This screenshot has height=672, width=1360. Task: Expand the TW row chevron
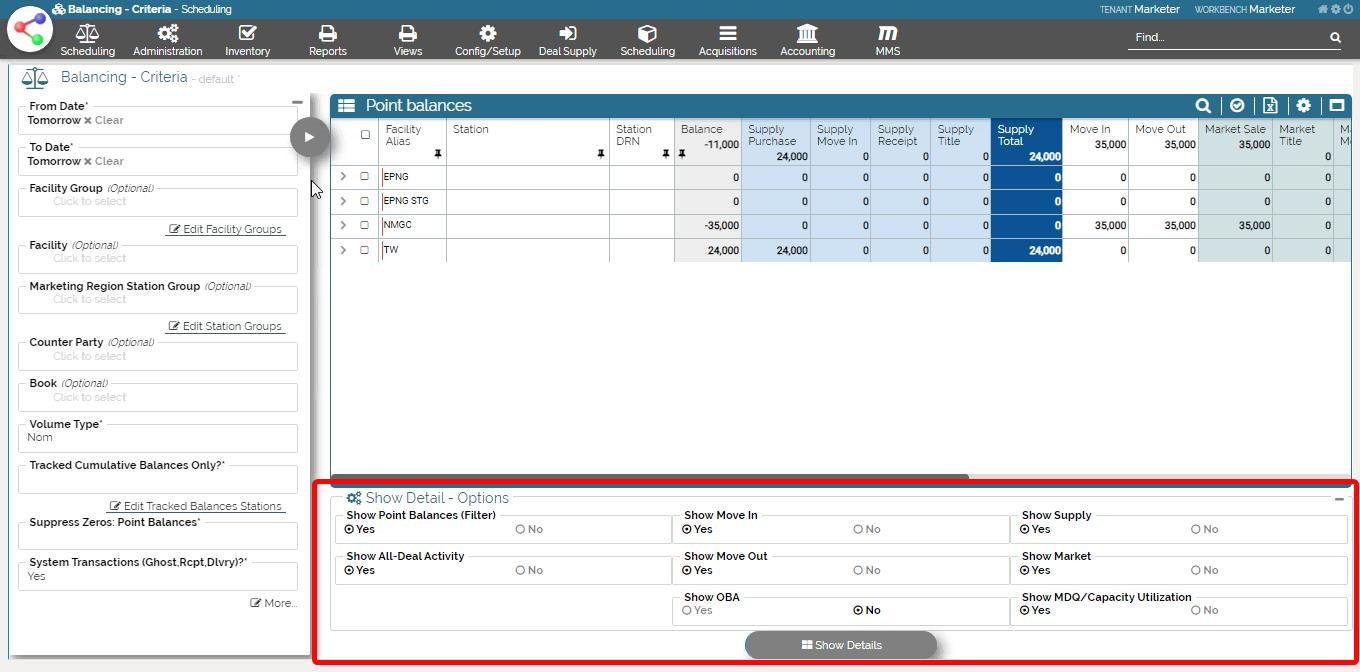click(343, 250)
